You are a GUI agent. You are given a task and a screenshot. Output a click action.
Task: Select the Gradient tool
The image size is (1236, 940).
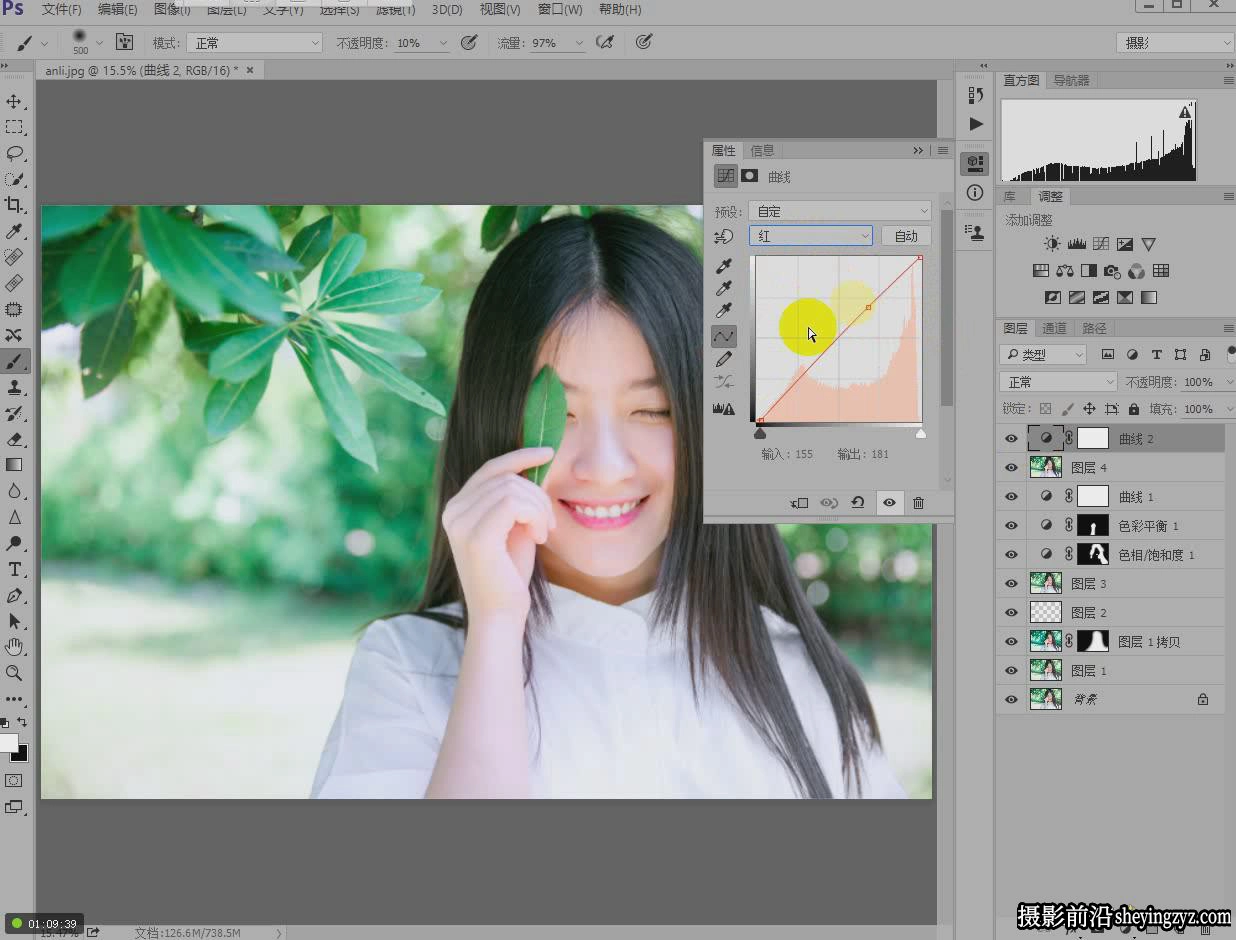pos(14,465)
